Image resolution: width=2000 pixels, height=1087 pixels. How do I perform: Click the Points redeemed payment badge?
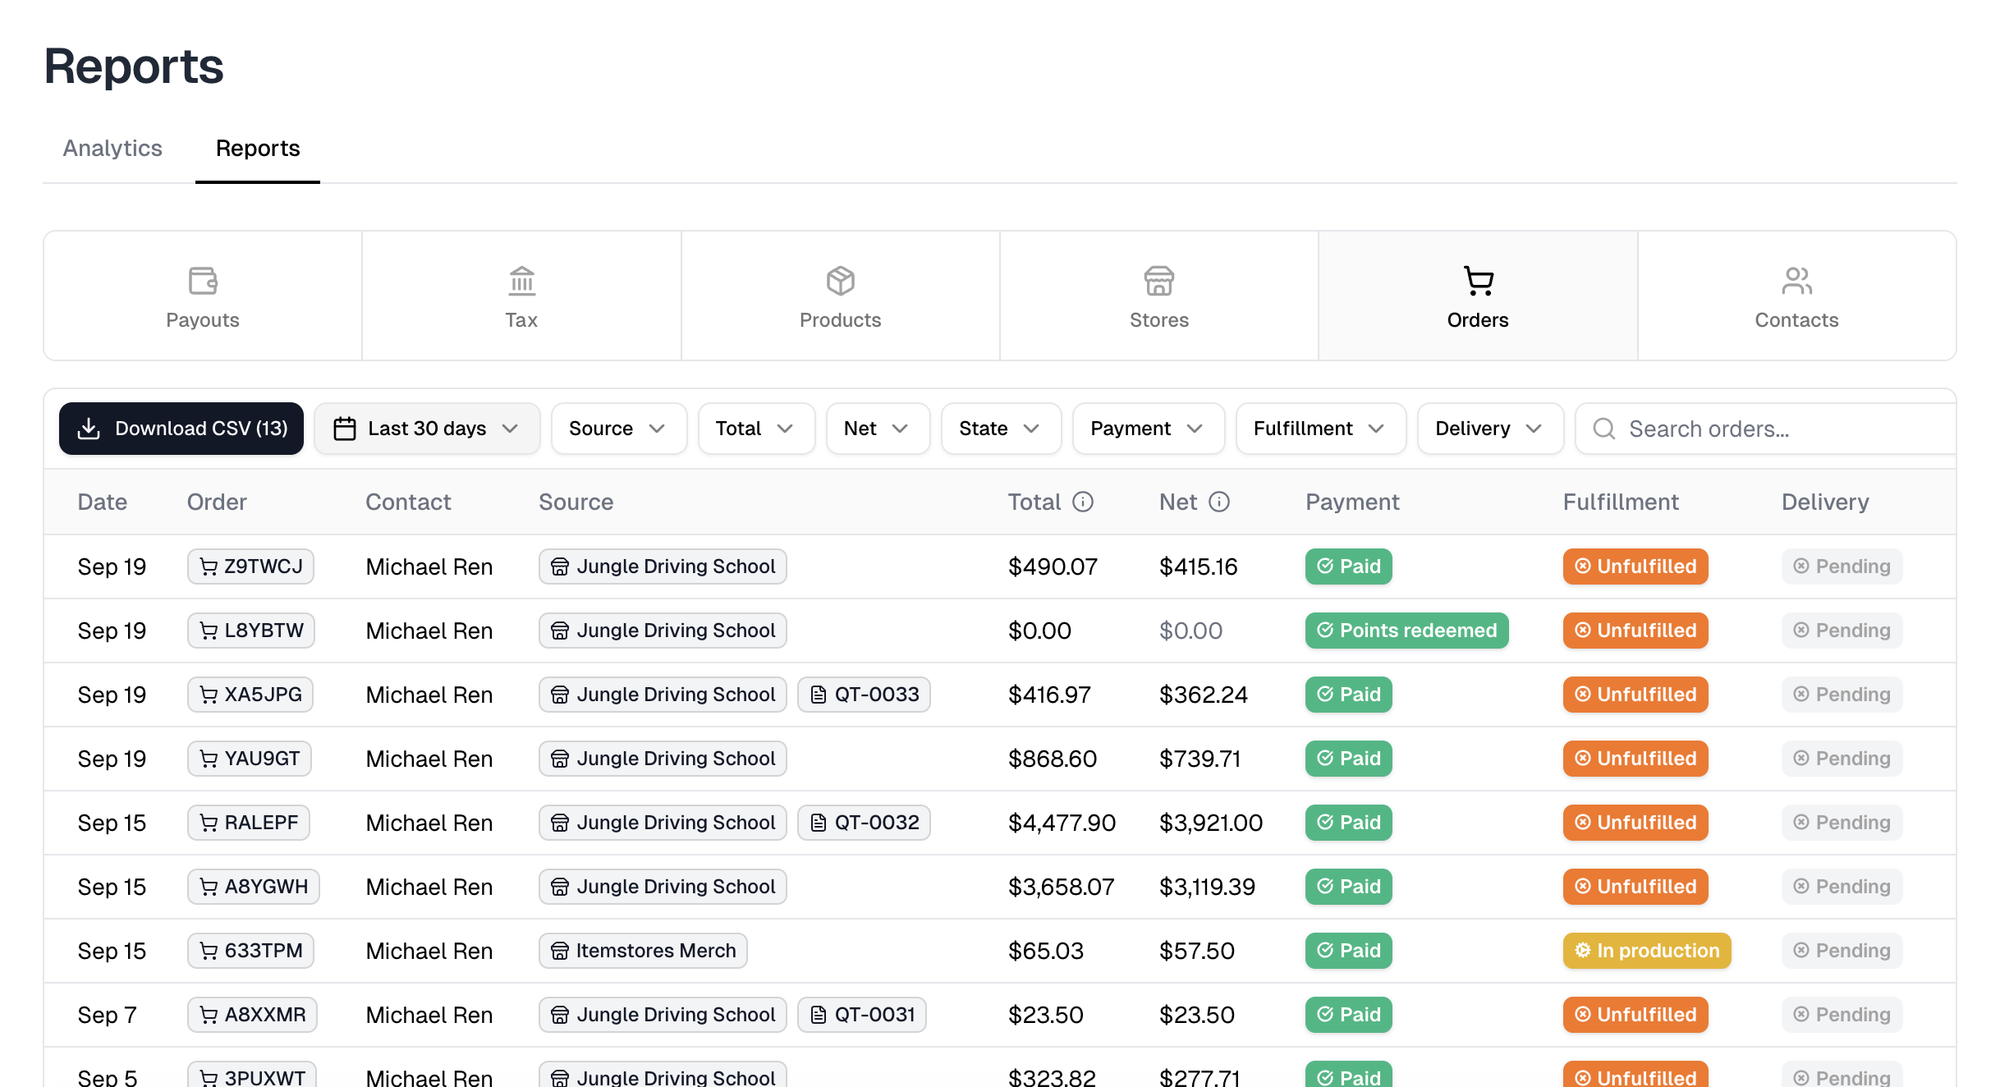coord(1407,631)
